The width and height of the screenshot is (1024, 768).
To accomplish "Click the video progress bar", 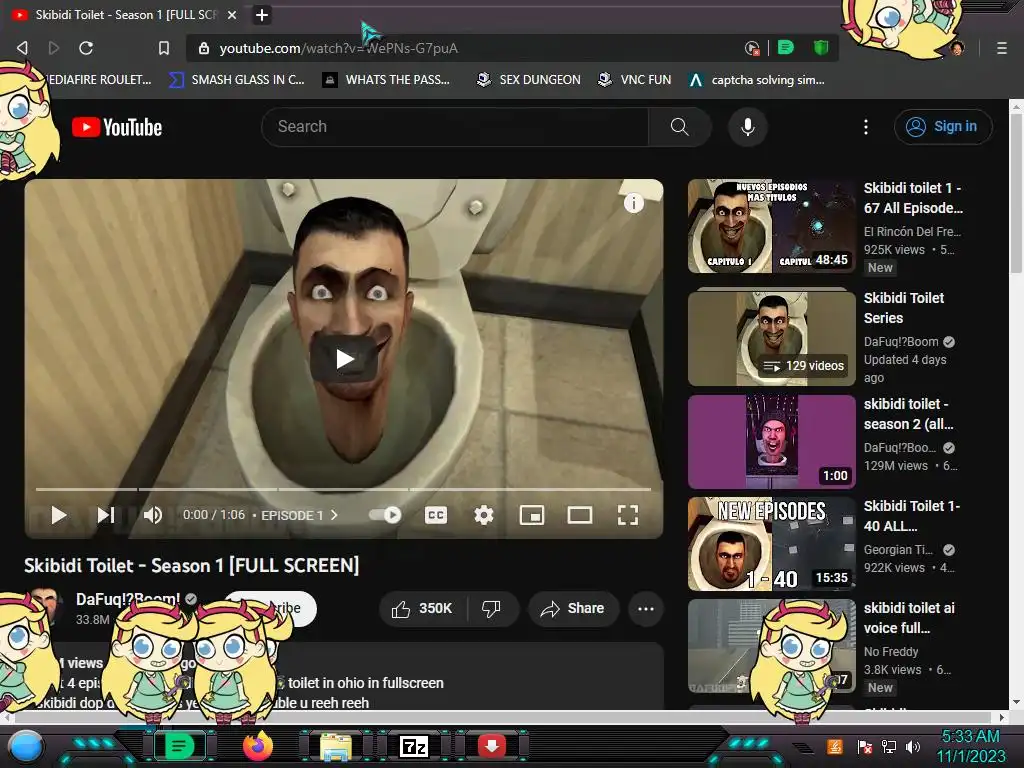I will coord(344,488).
